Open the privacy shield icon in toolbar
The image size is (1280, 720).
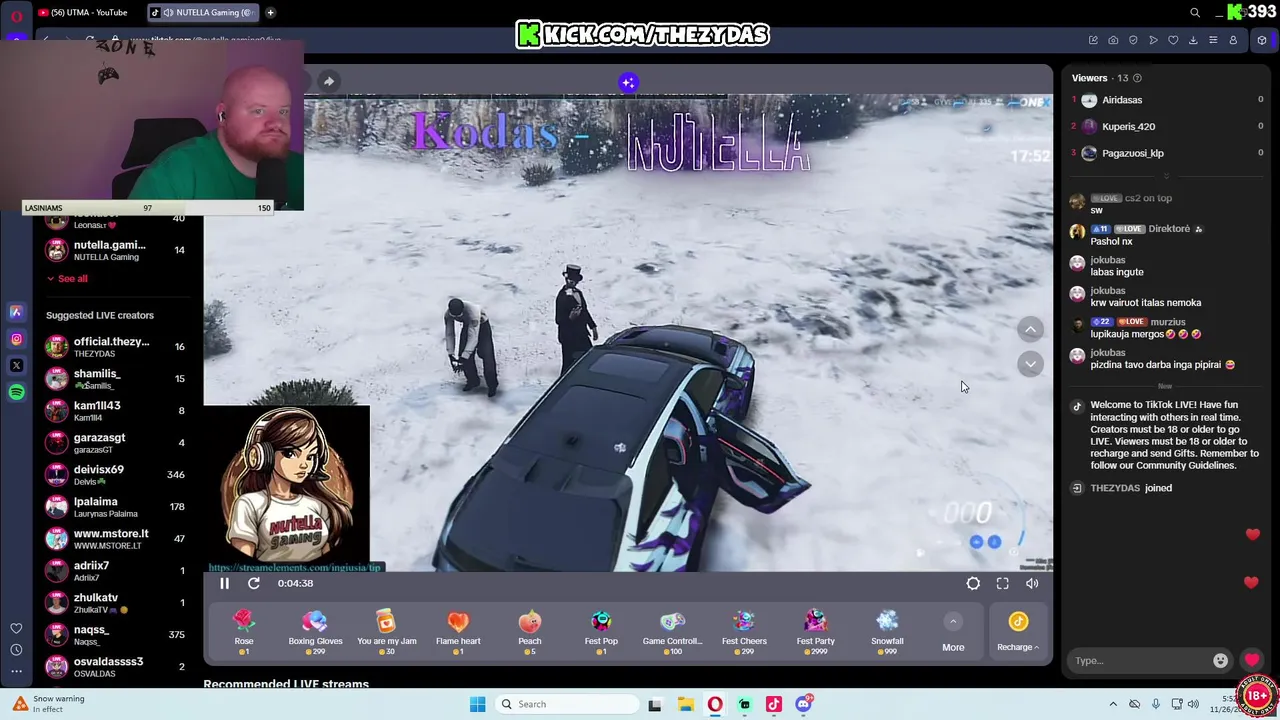point(1133,40)
